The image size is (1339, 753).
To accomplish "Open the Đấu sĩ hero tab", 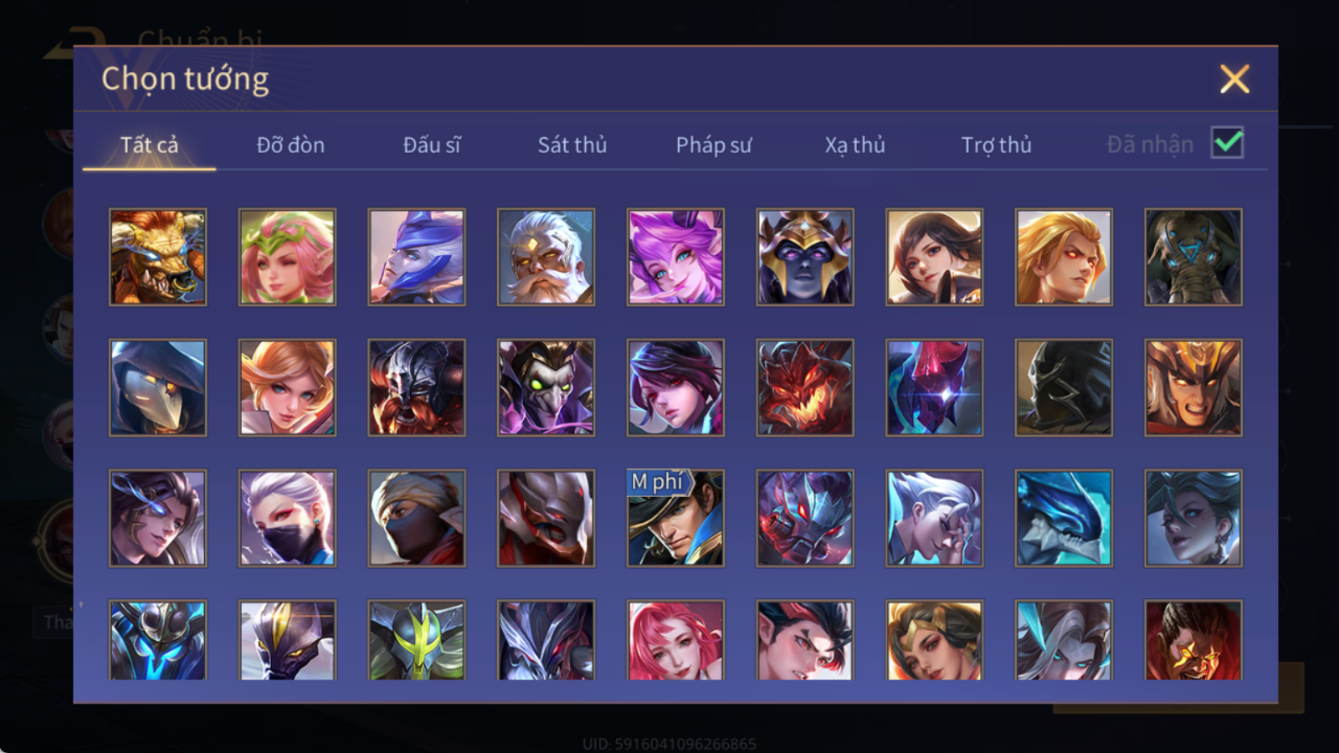I will click(432, 145).
